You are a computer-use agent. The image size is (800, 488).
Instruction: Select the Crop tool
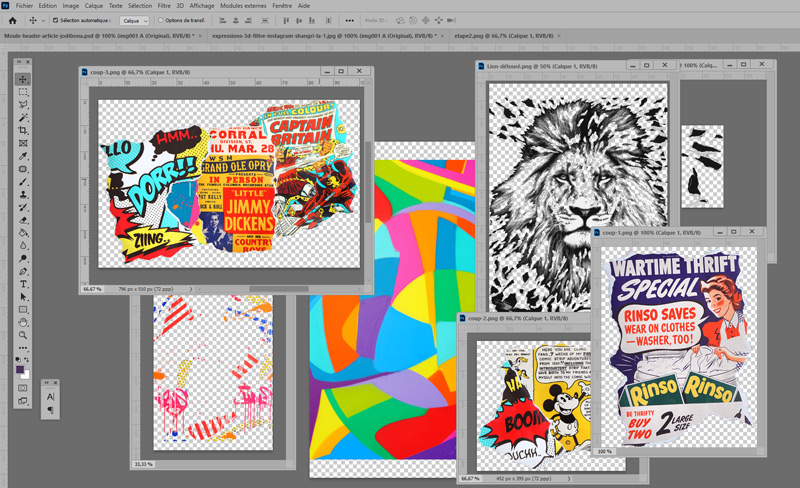coord(23,130)
